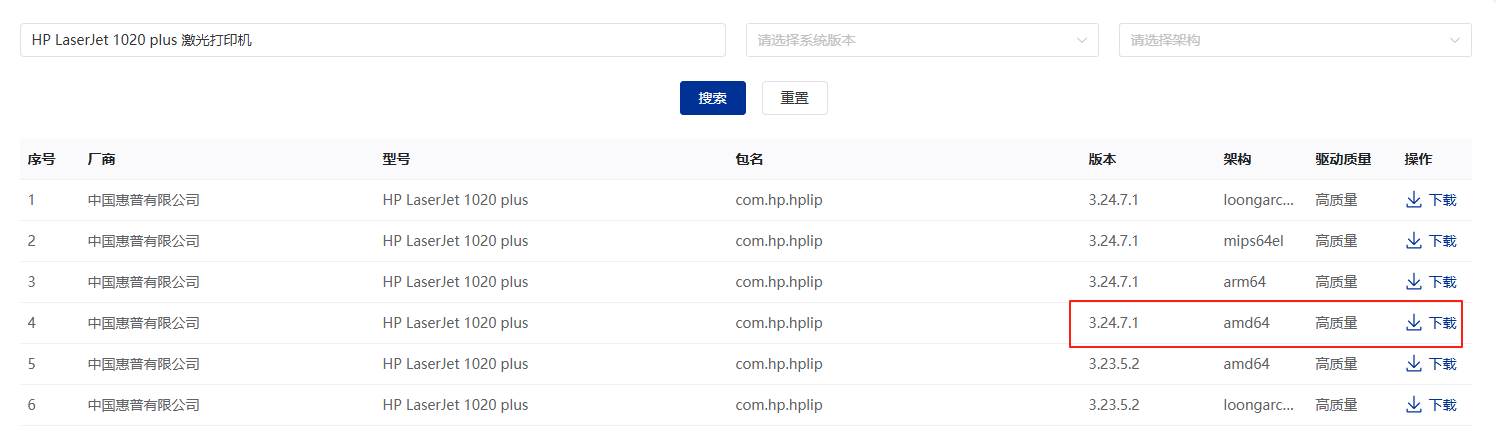This screenshot has height=432, width=1496.
Task: Click com.hp.hplip package name in row 5
Action: (779, 364)
